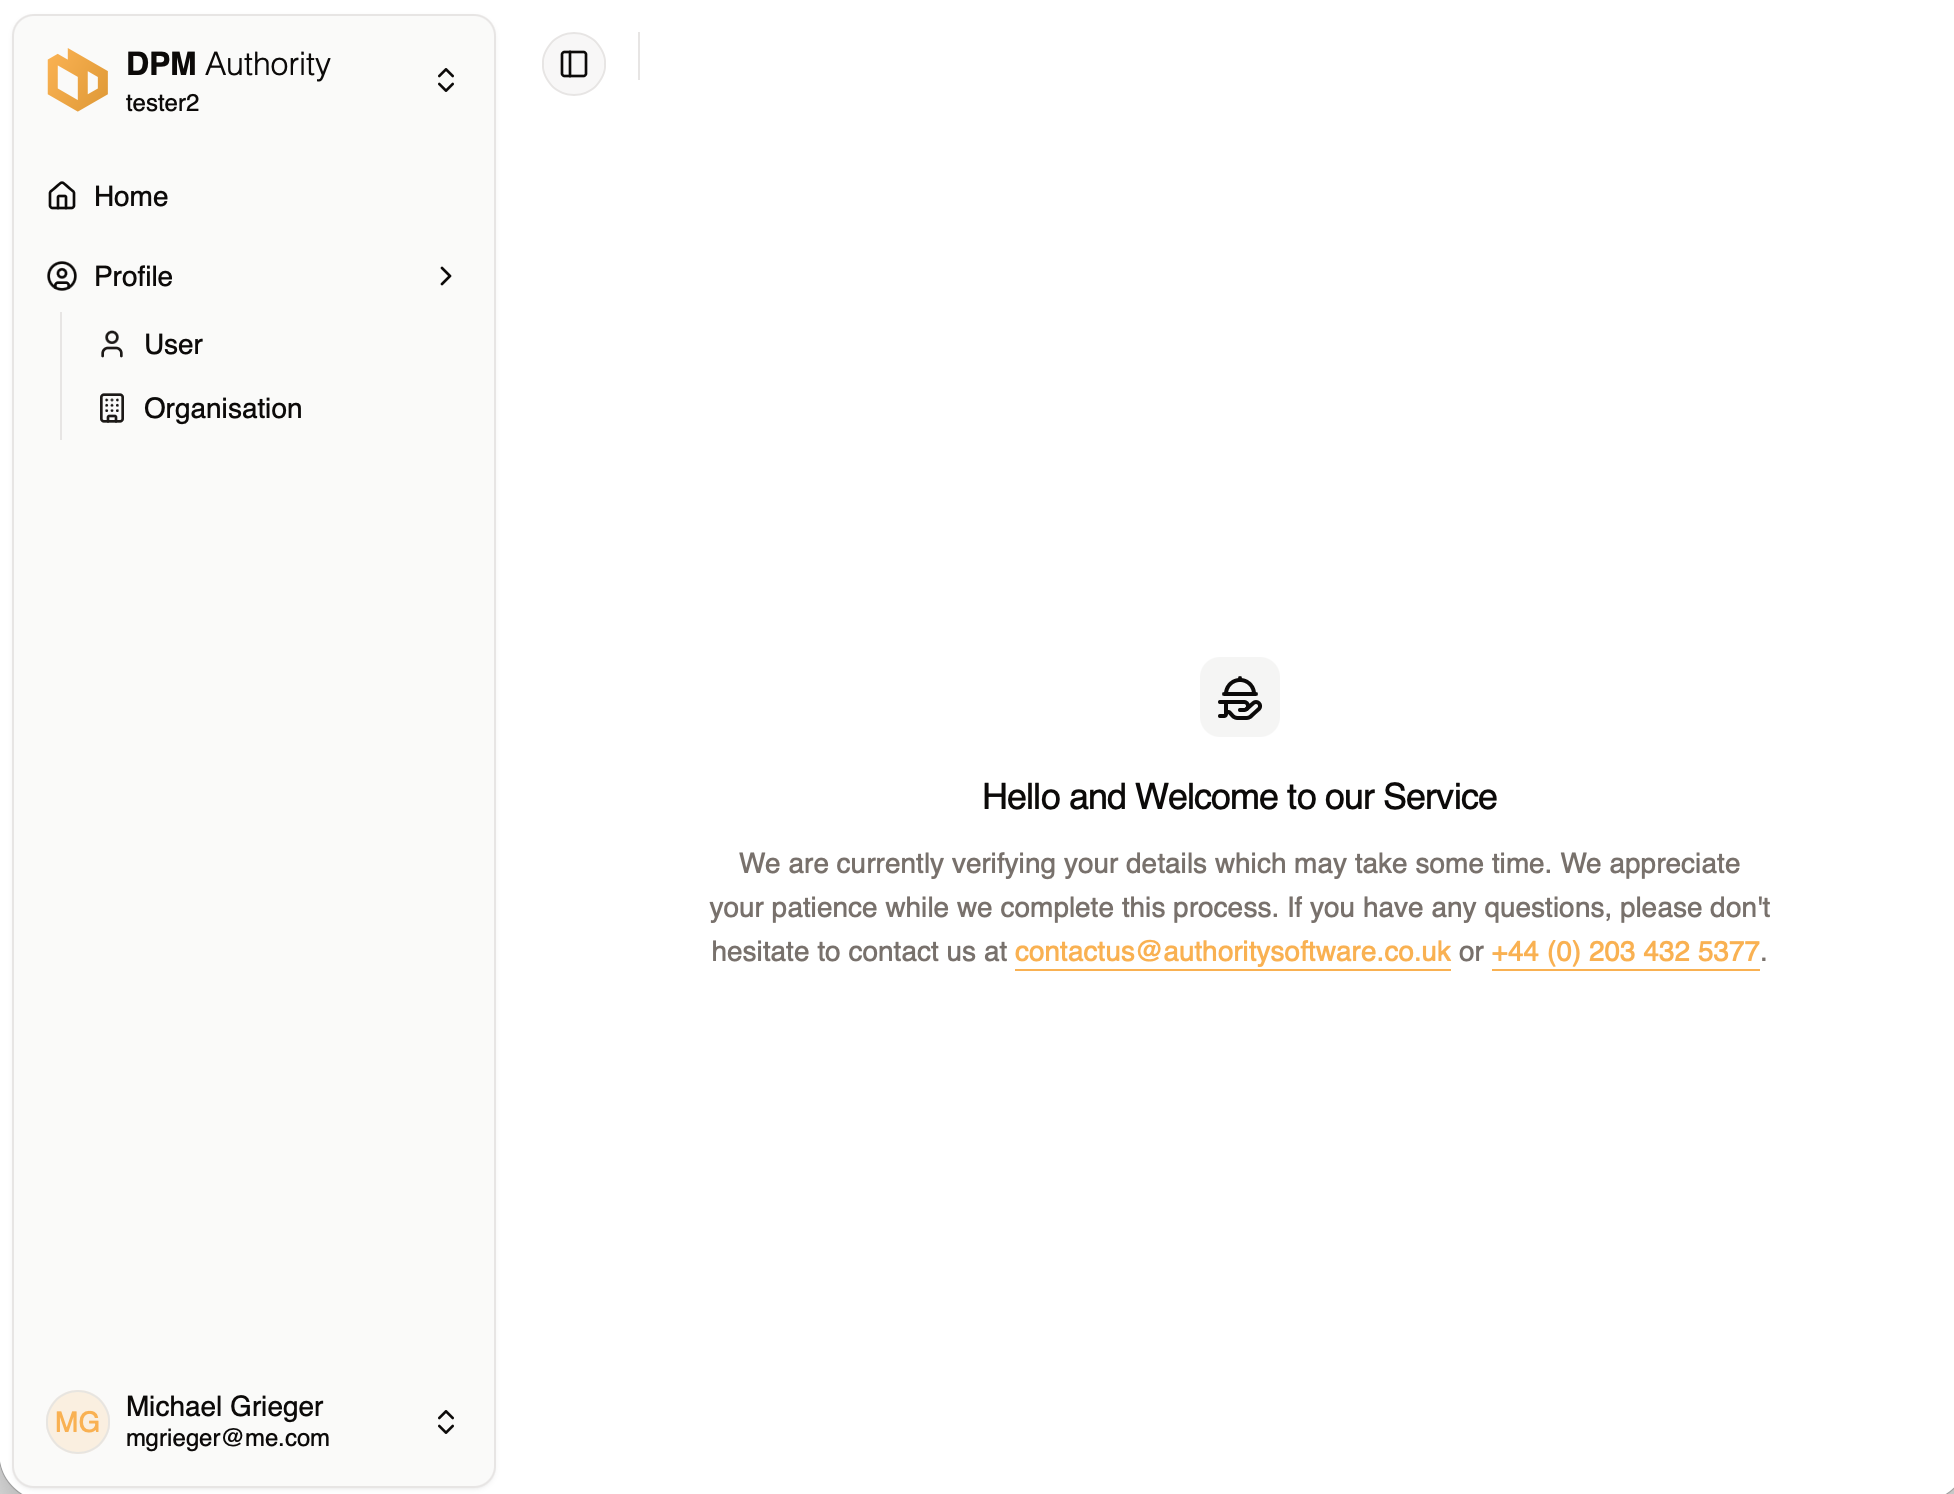Select Organisation under Profile
Screen dimensions: 1954x1494
(x=222, y=408)
